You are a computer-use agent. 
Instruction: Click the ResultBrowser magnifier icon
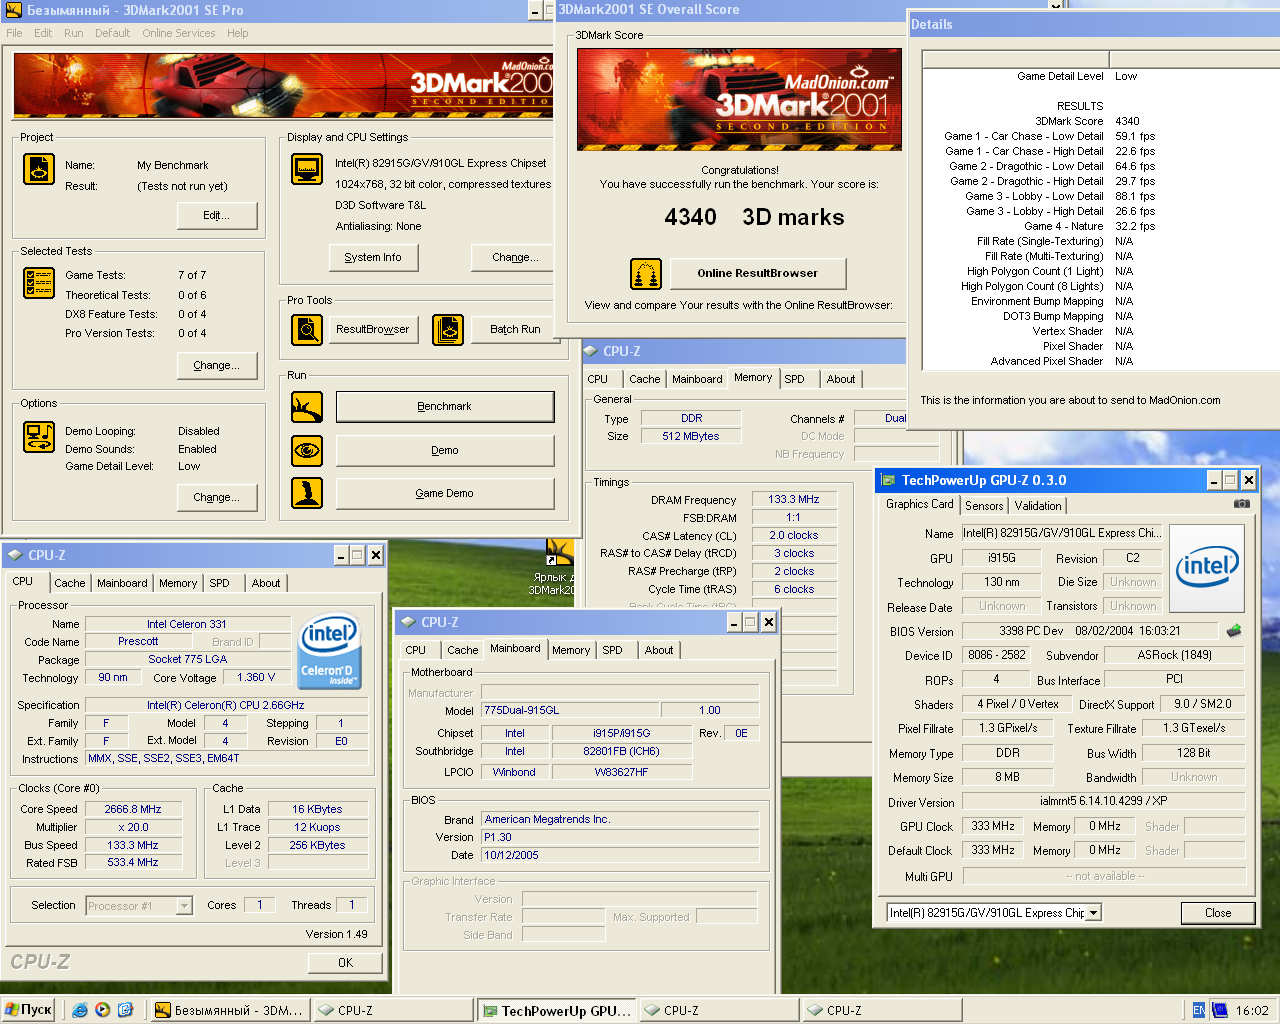(x=307, y=329)
